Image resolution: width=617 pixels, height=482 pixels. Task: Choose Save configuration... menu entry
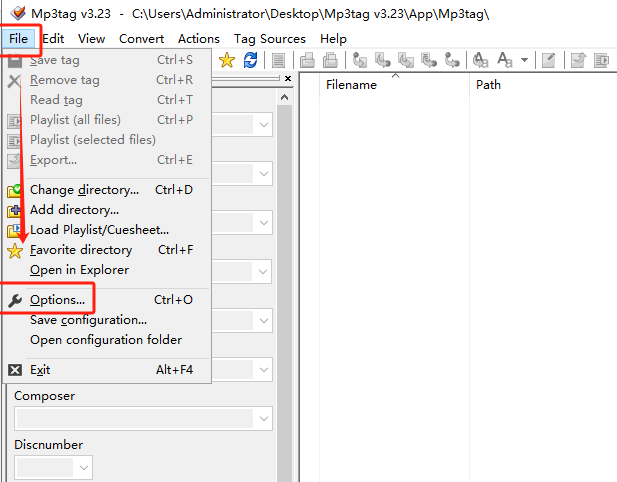(107, 320)
